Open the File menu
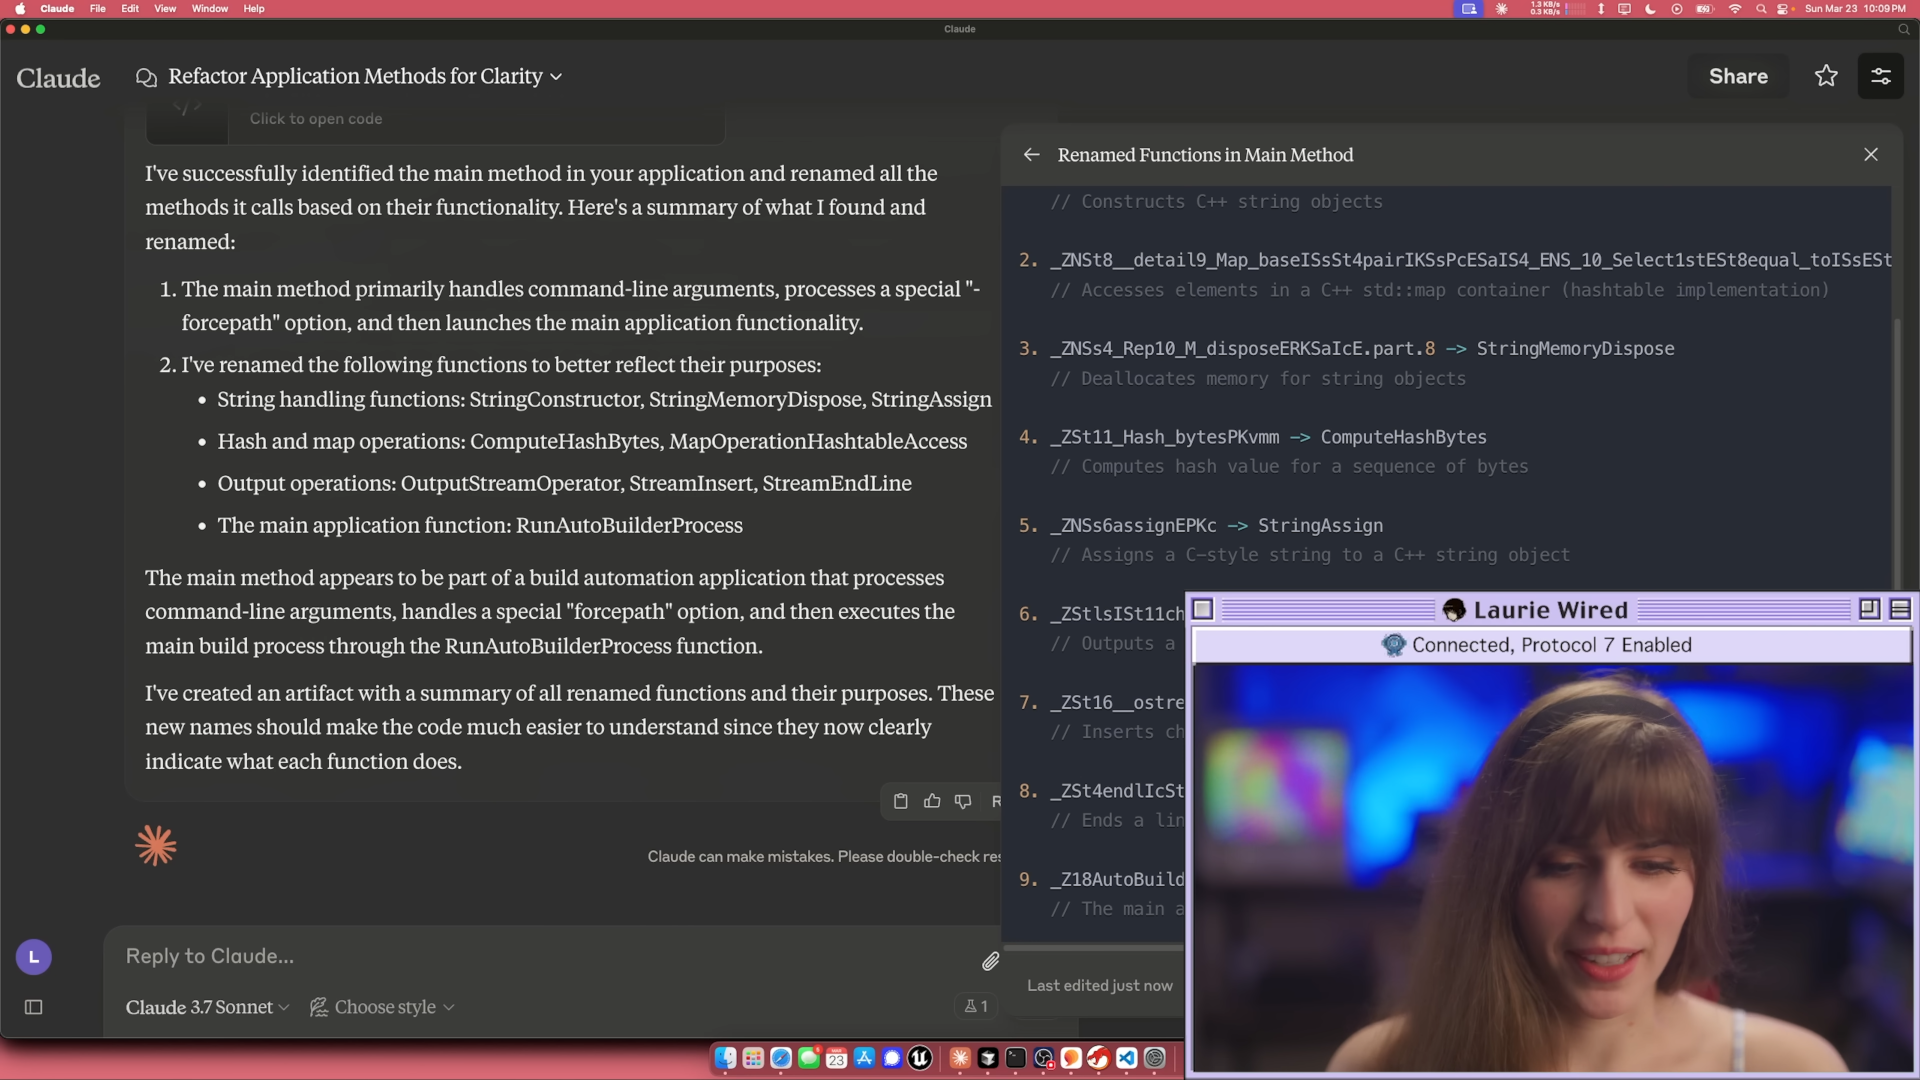Image resolution: width=1920 pixels, height=1080 pixels. [97, 8]
